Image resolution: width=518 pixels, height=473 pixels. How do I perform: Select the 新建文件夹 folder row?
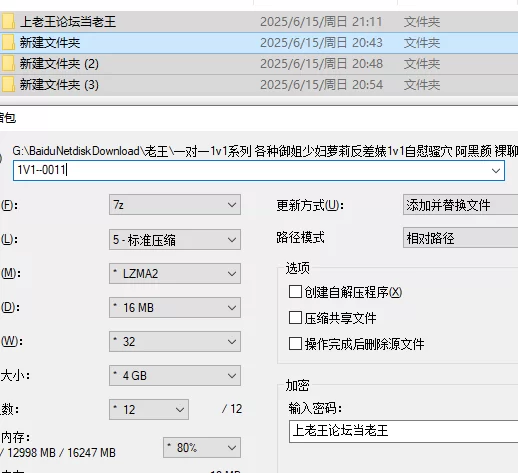pyautogui.click(x=259, y=43)
